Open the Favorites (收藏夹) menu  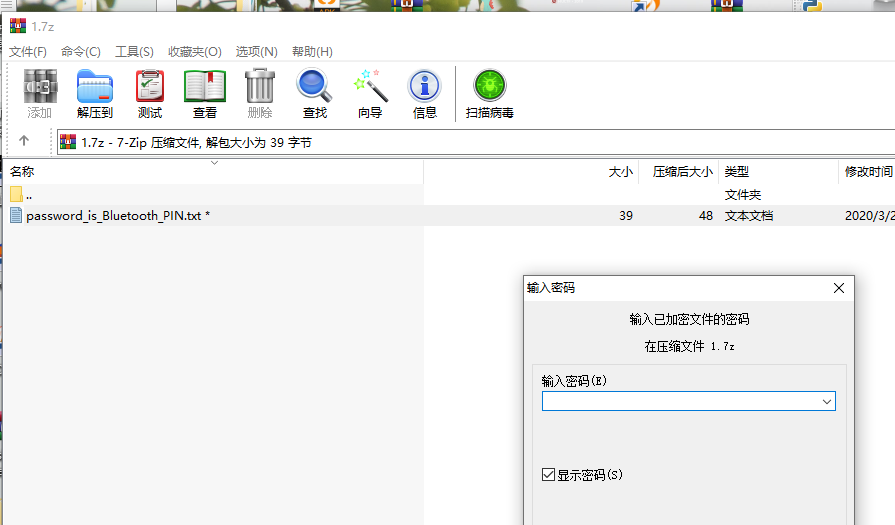[x=195, y=52]
